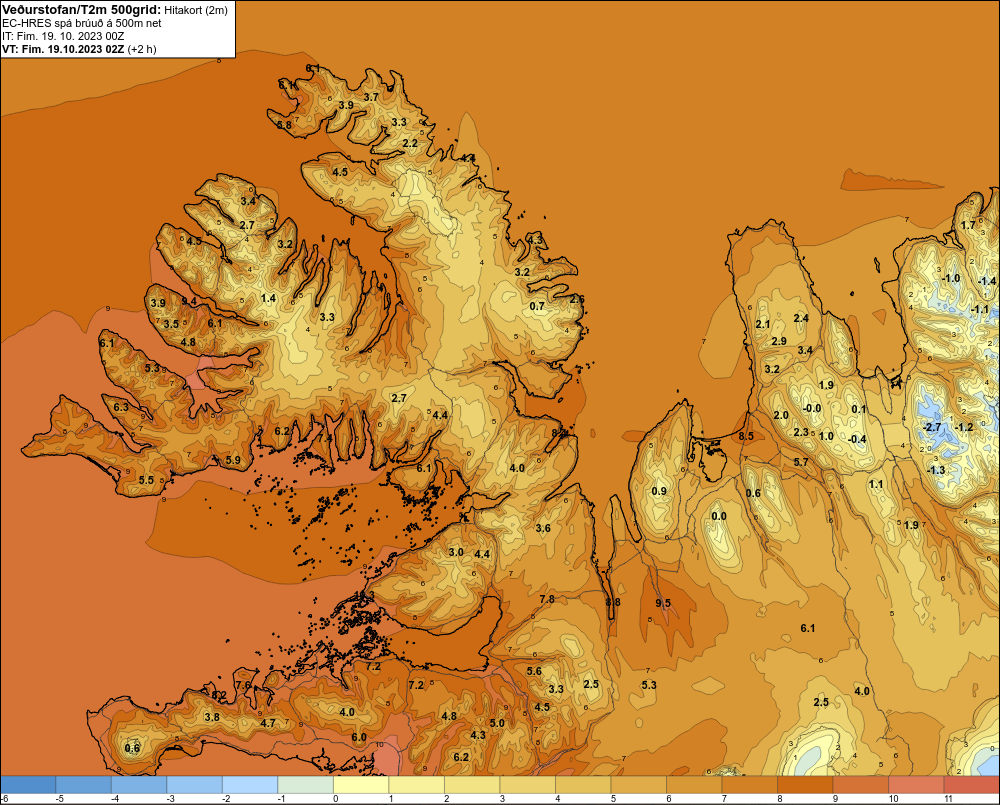Click the title 'Veðurstofan/T2m 500grid: Hitakort (2m)'

[115, 10]
